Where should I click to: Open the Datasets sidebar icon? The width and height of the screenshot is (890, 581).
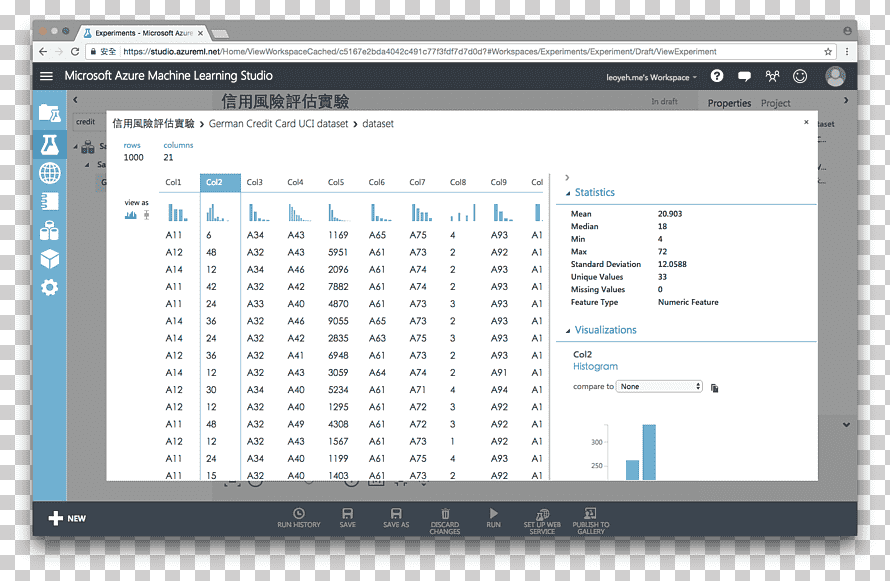(x=49, y=230)
